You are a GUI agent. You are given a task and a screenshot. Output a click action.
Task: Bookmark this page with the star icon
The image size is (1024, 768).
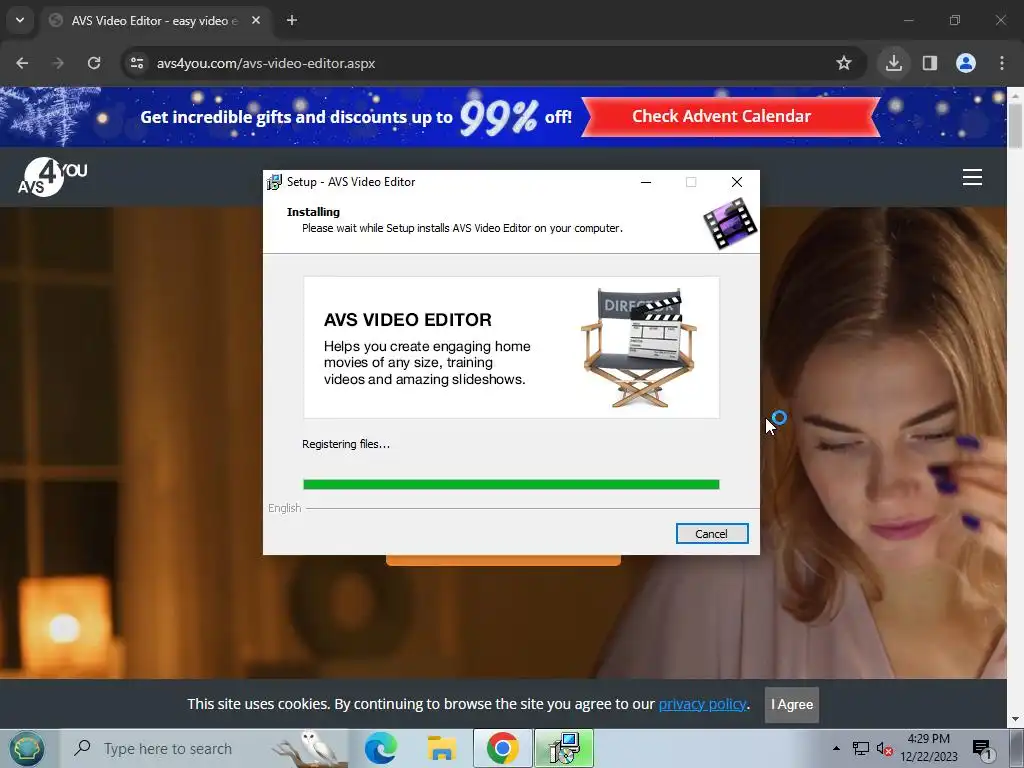[x=844, y=63]
